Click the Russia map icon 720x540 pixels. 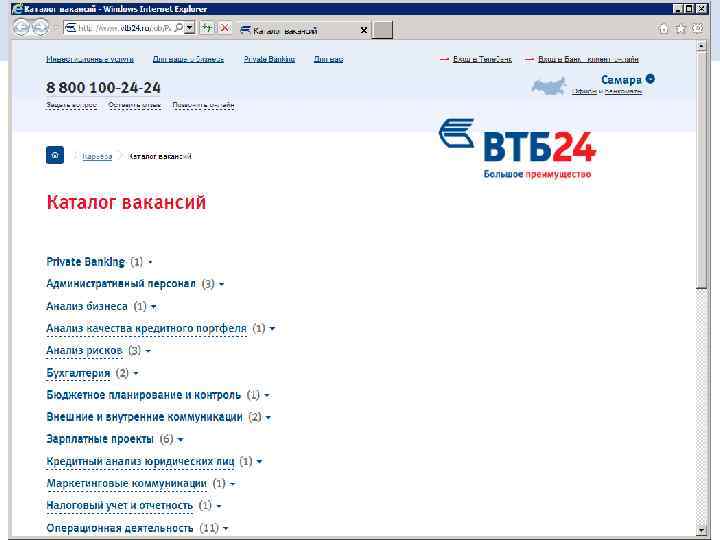pyautogui.click(x=548, y=86)
